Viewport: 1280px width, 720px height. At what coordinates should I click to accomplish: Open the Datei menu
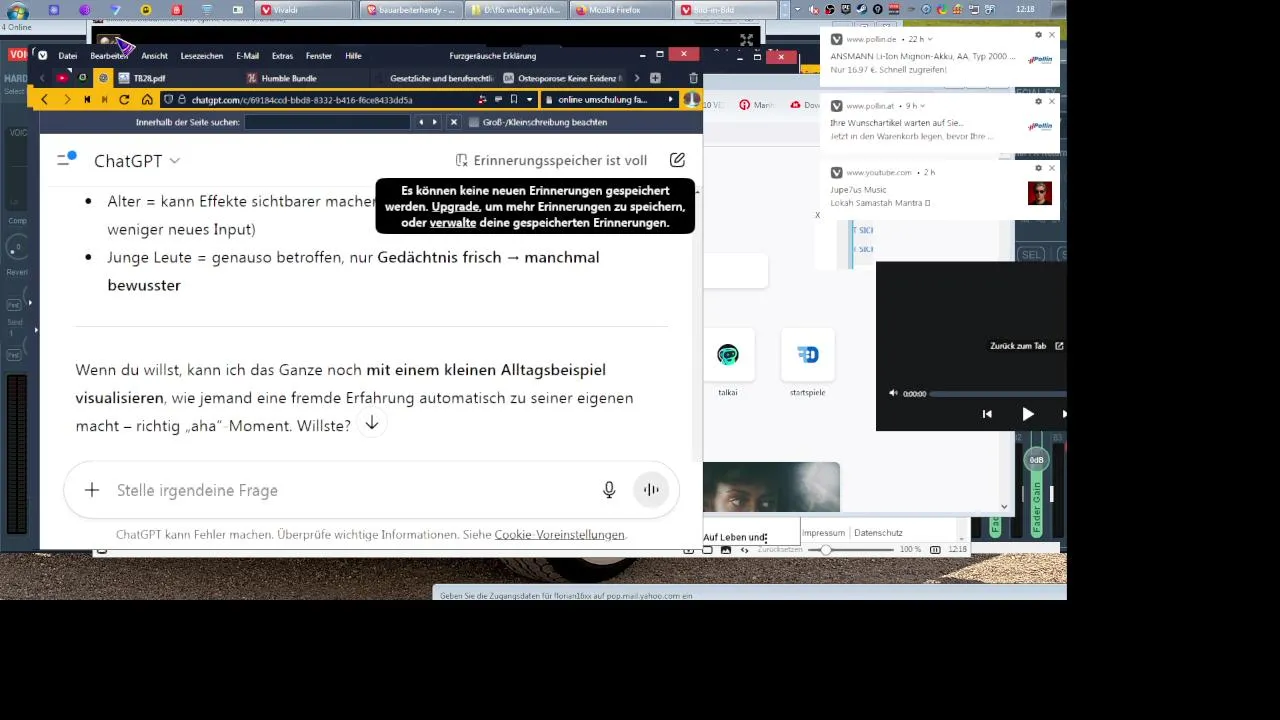coord(68,56)
